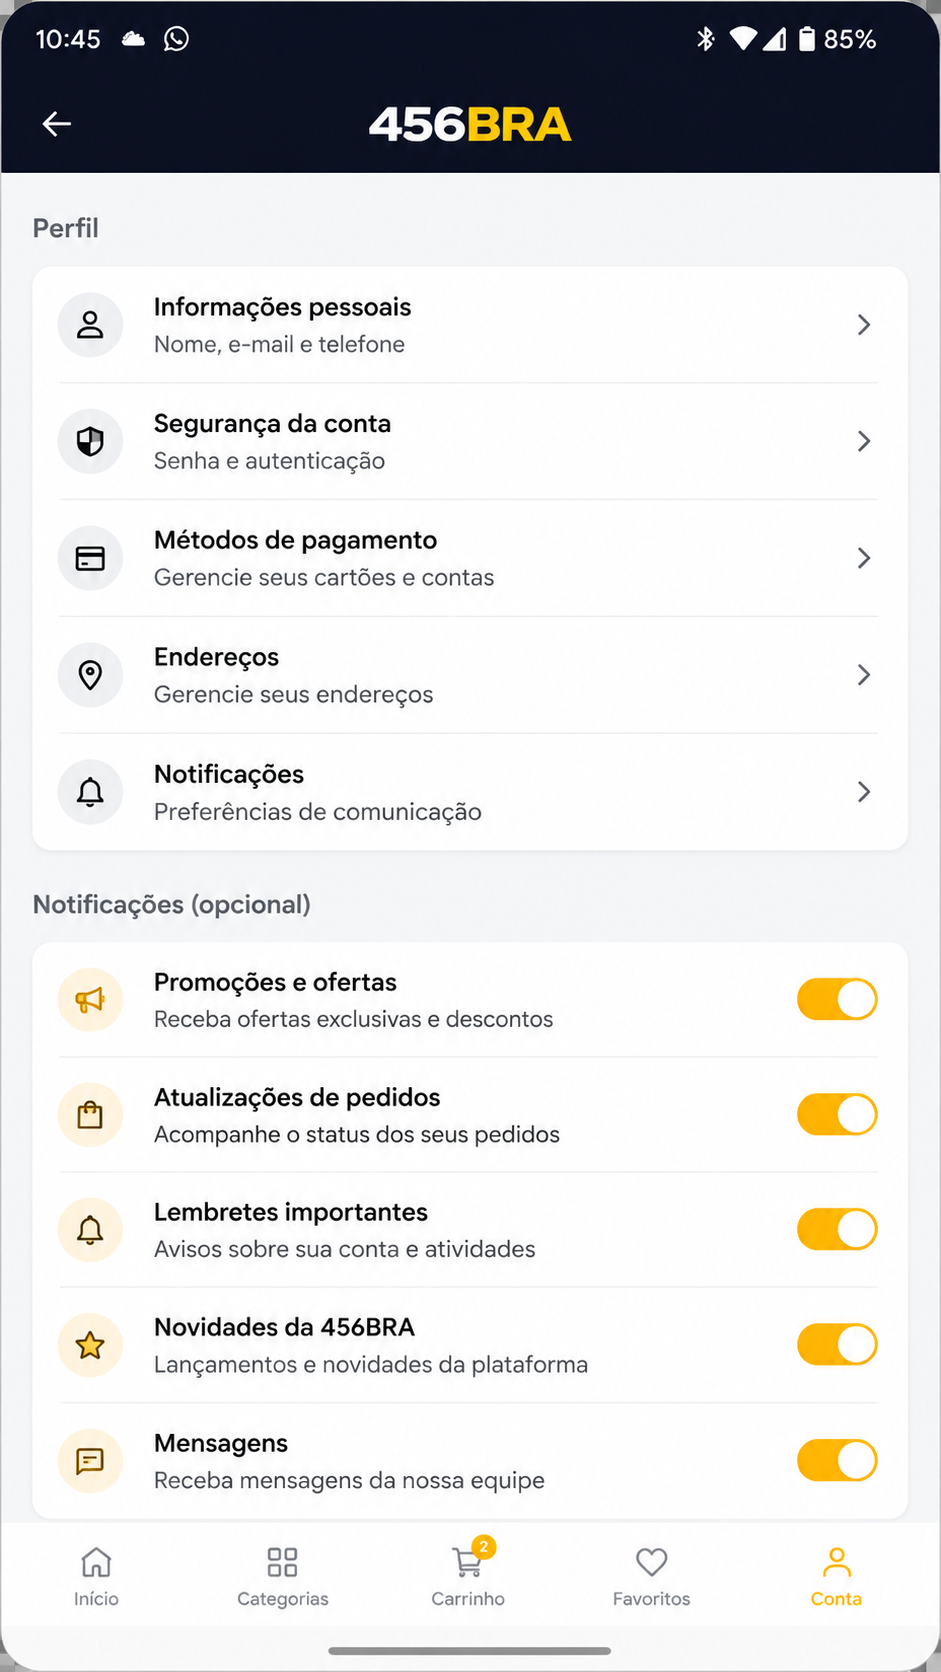941x1672 pixels.
Task: Open the person icon for Informações pessoais
Action: point(90,325)
